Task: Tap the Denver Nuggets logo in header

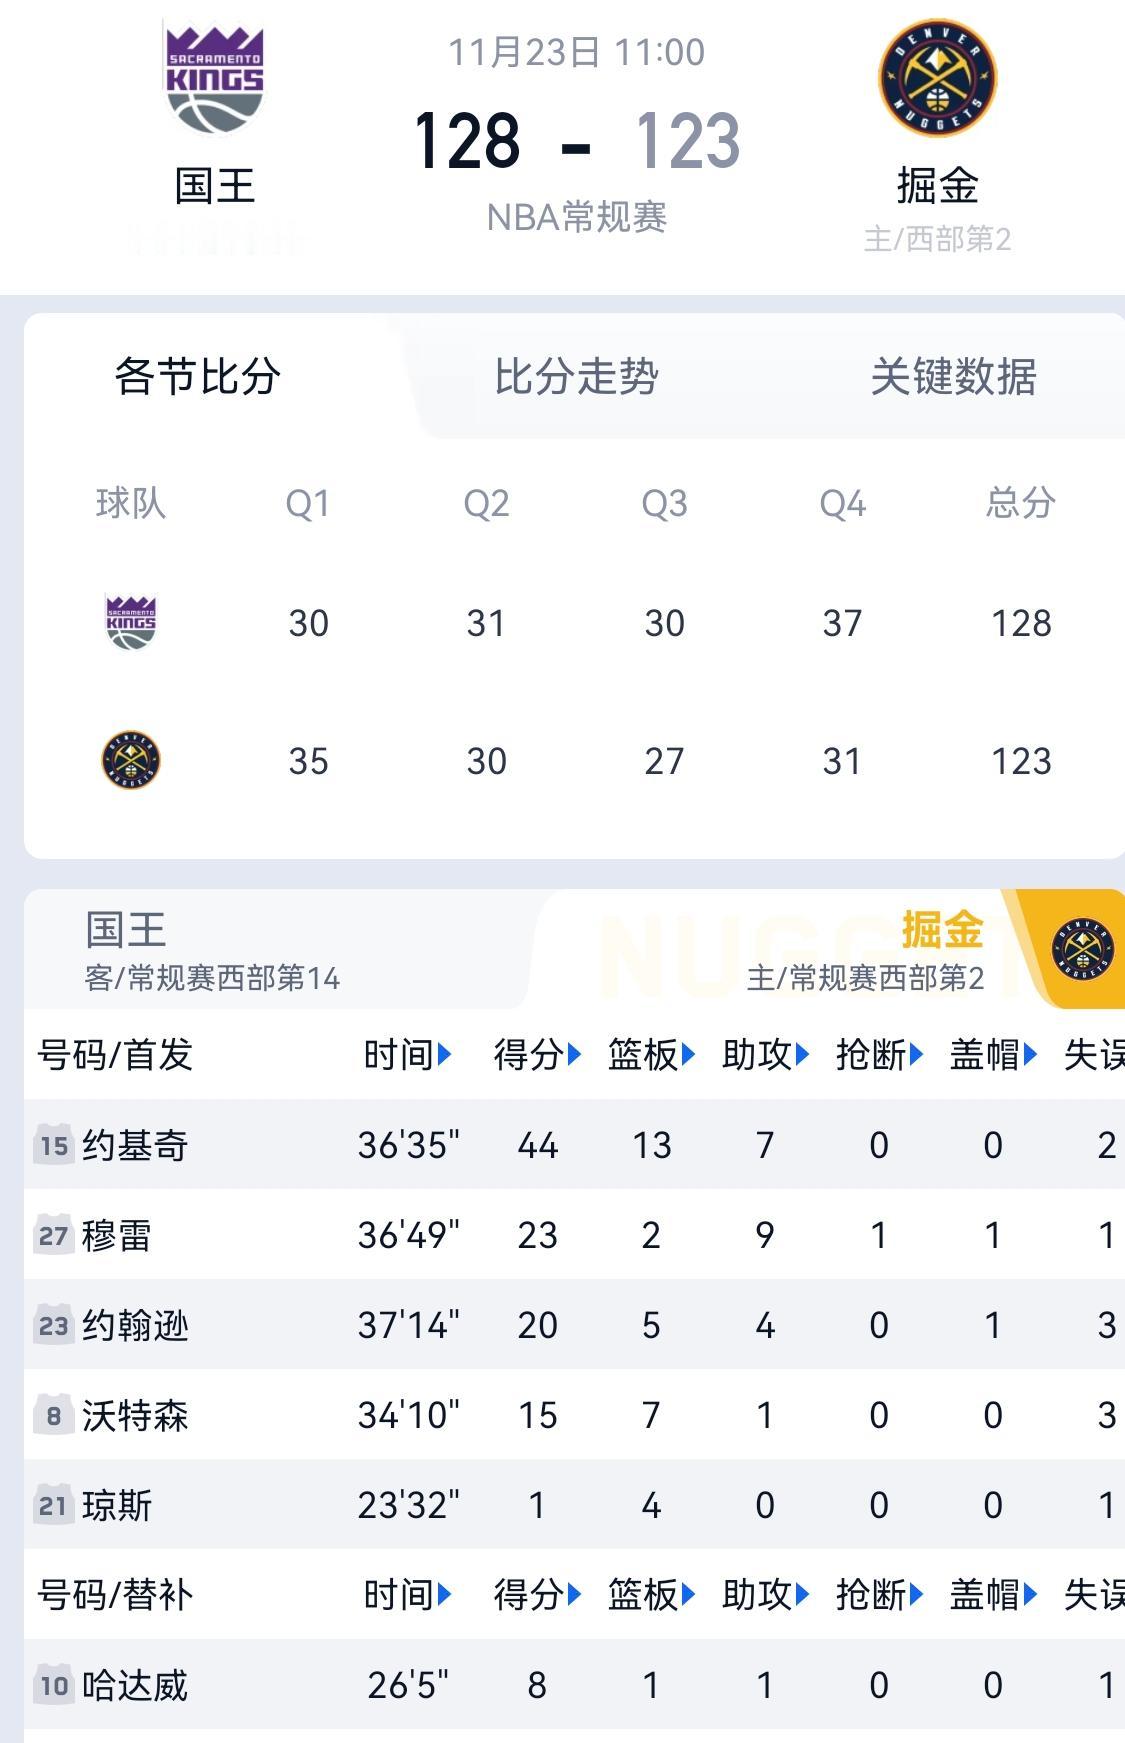Action: pos(937,77)
